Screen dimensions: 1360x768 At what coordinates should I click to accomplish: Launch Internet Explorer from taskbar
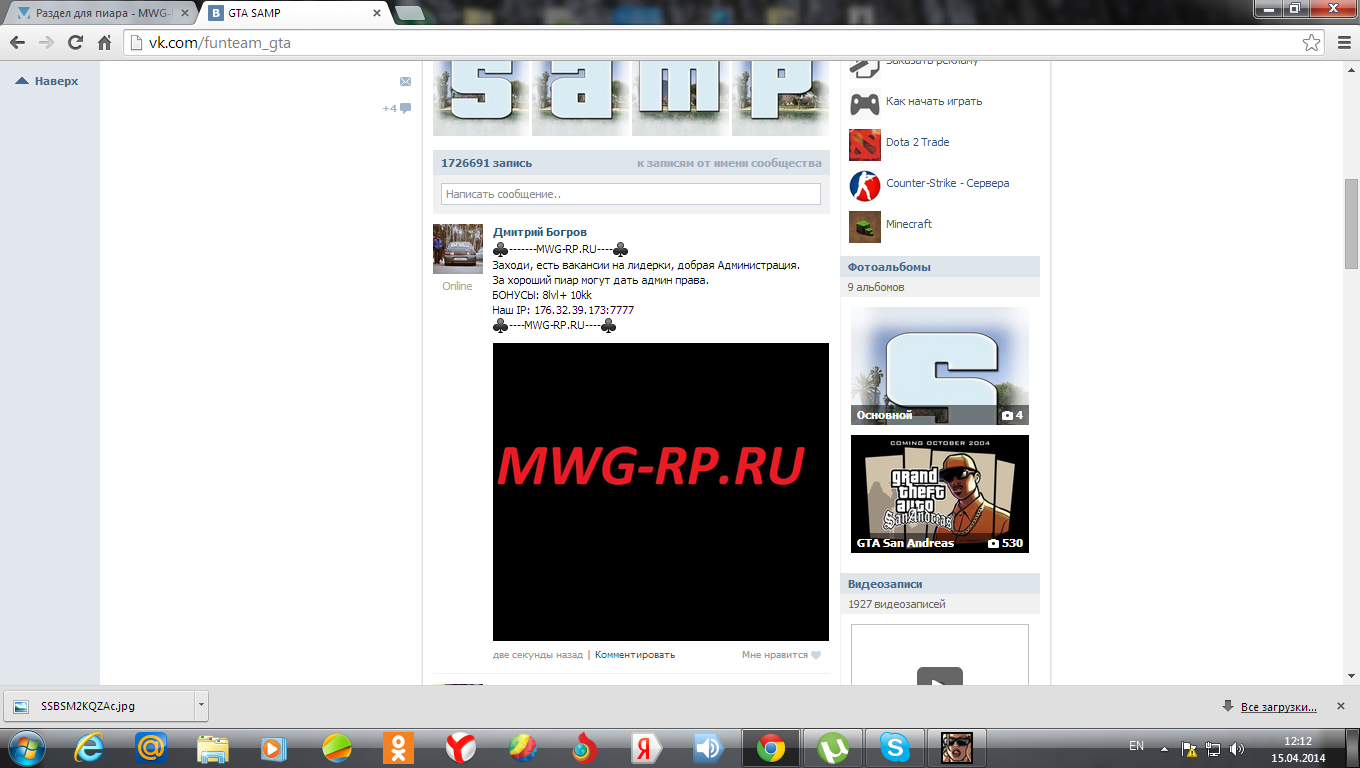click(x=89, y=748)
